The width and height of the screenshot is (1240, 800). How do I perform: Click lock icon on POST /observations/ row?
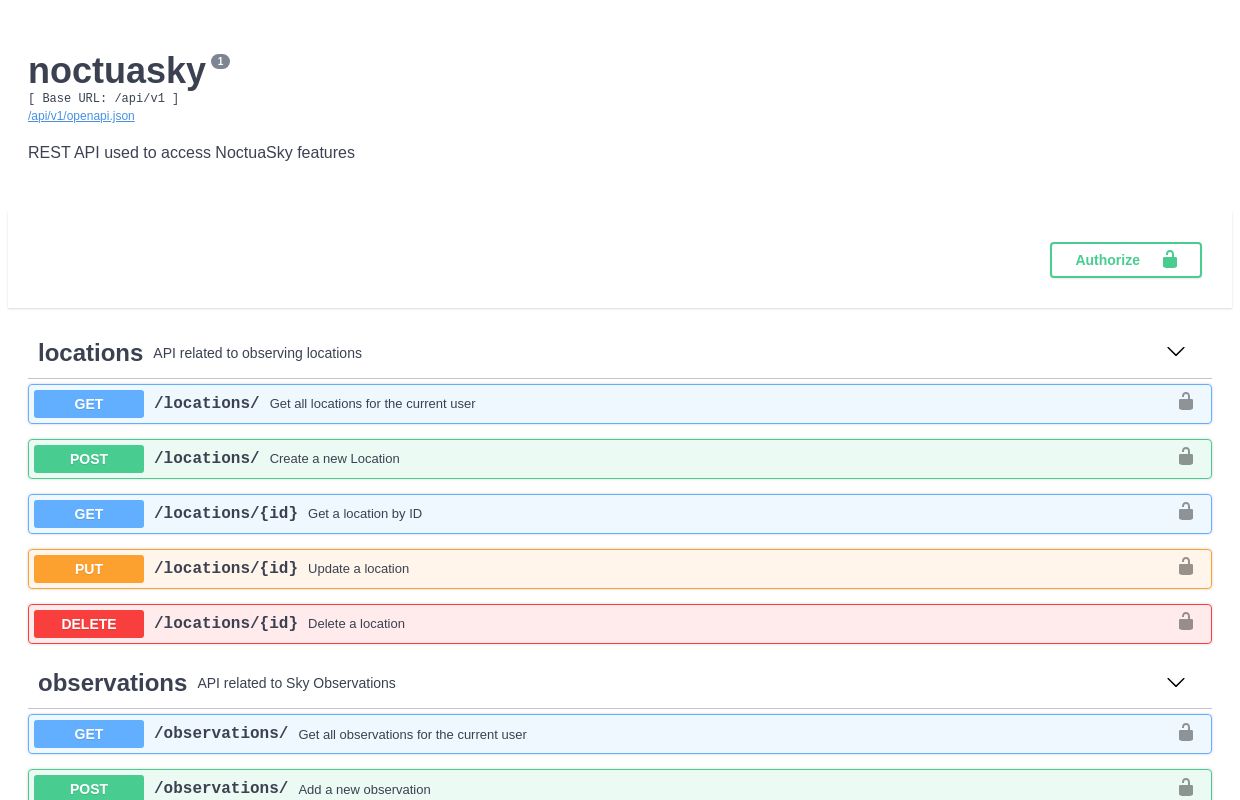pos(1186,788)
